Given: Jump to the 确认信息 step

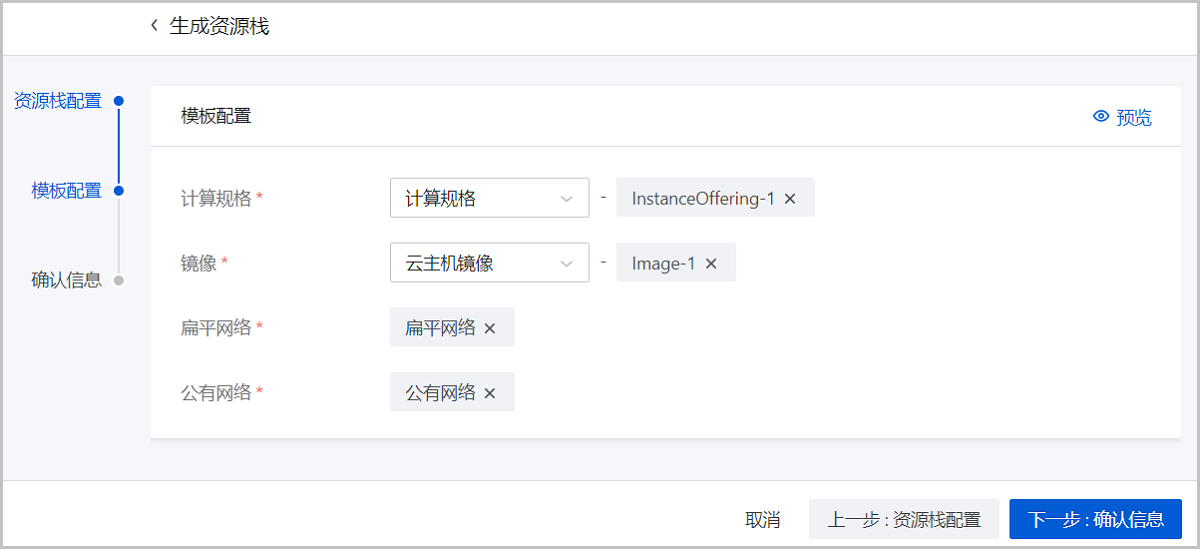Looking at the screenshot, I should point(66,280).
